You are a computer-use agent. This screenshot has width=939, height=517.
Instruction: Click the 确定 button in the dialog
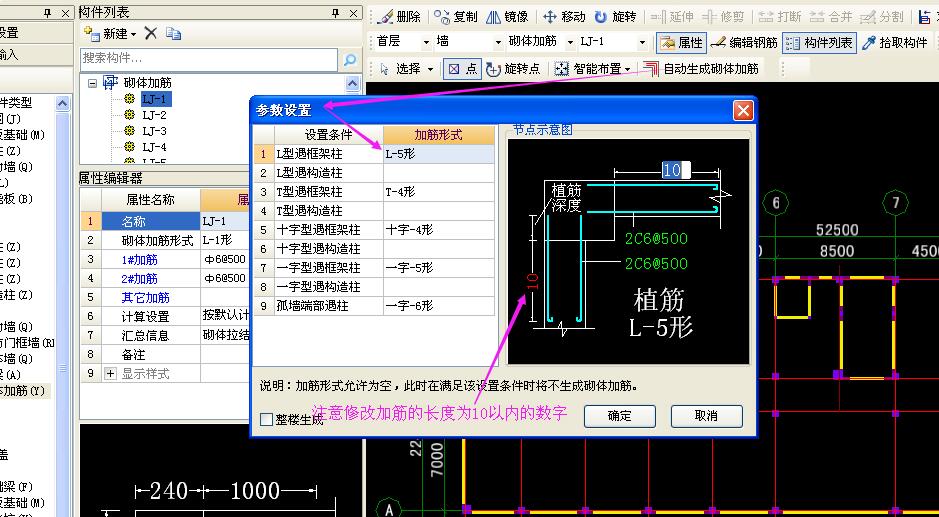click(x=619, y=415)
